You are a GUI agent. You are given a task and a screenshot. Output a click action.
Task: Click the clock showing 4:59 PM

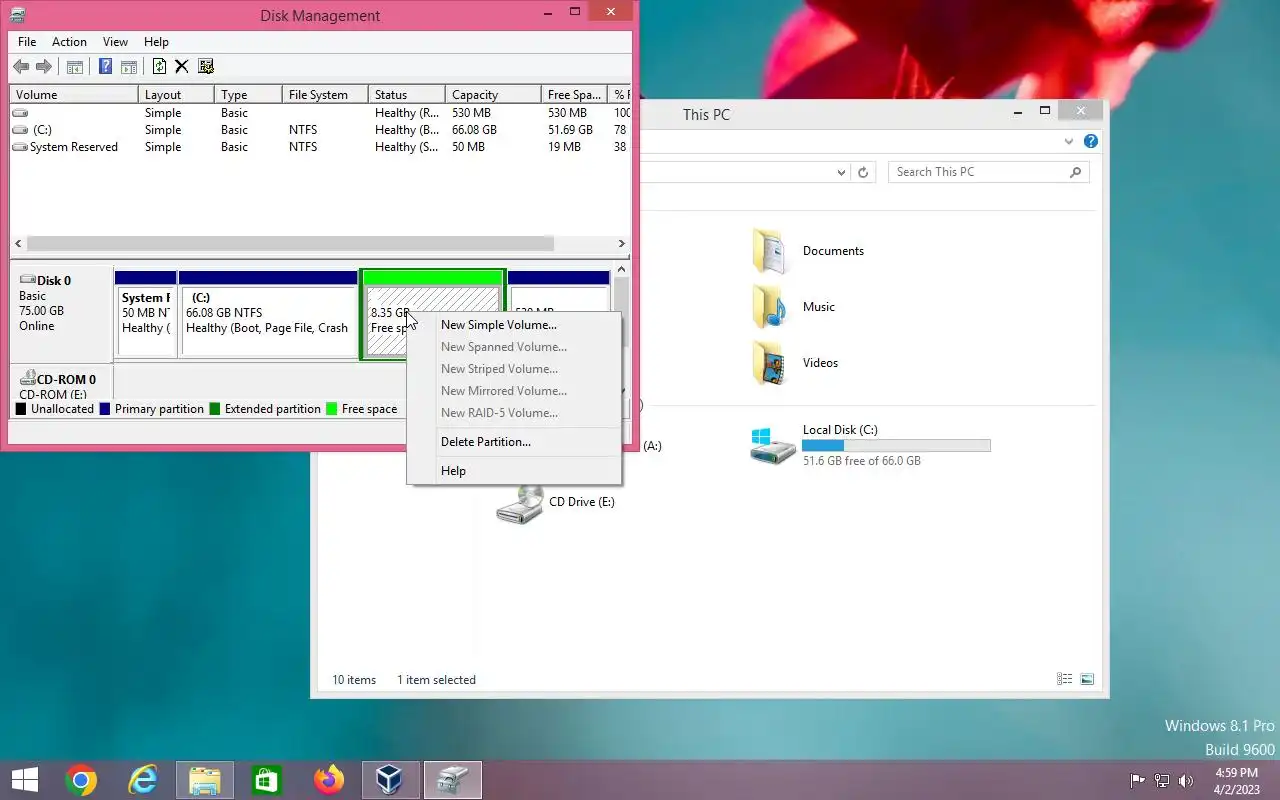[1236, 773]
